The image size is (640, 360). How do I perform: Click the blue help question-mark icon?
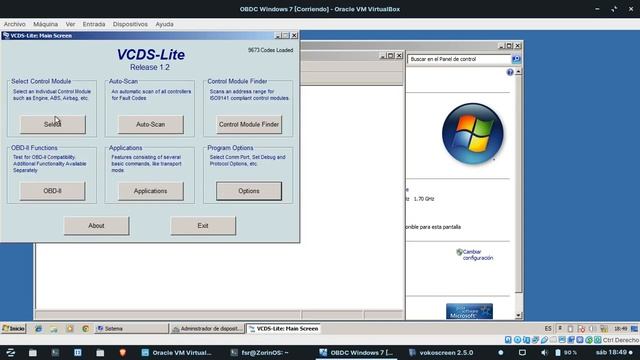pos(510,72)
